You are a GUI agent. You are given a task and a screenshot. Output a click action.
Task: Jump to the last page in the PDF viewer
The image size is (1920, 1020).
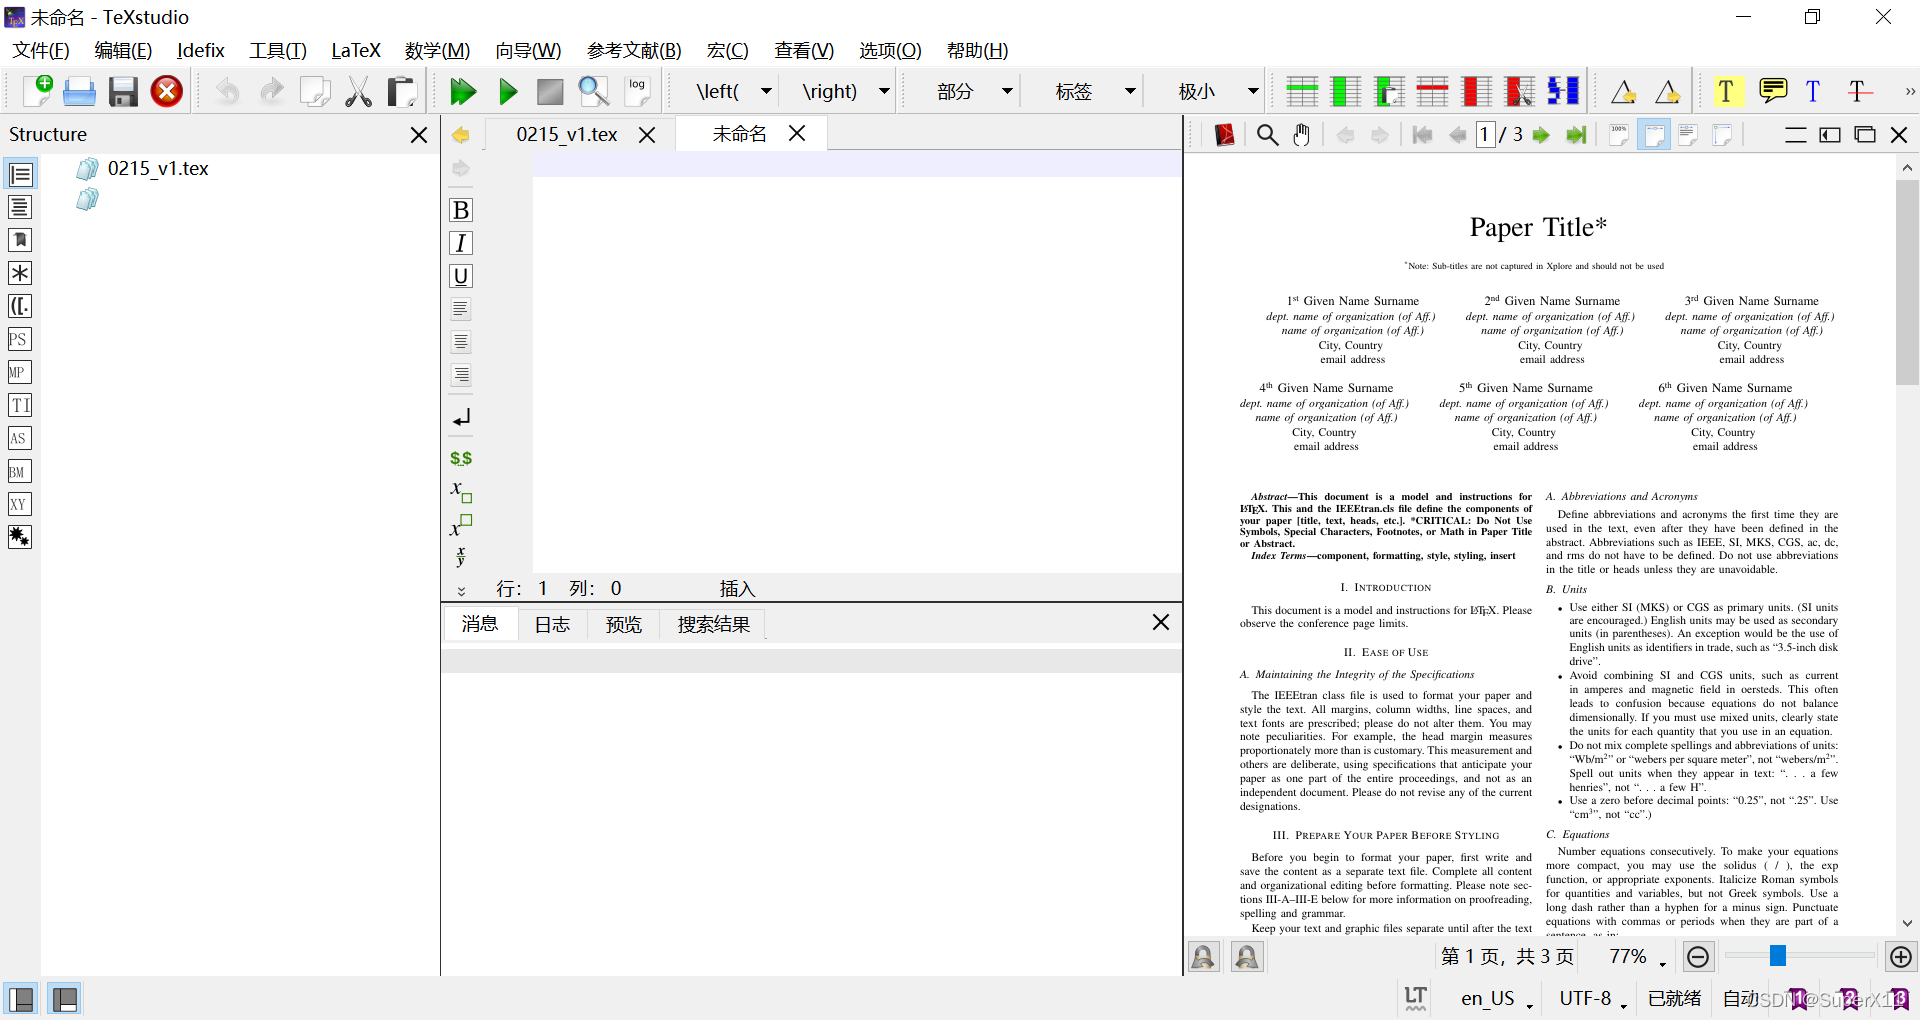[x=1576, y=135]
